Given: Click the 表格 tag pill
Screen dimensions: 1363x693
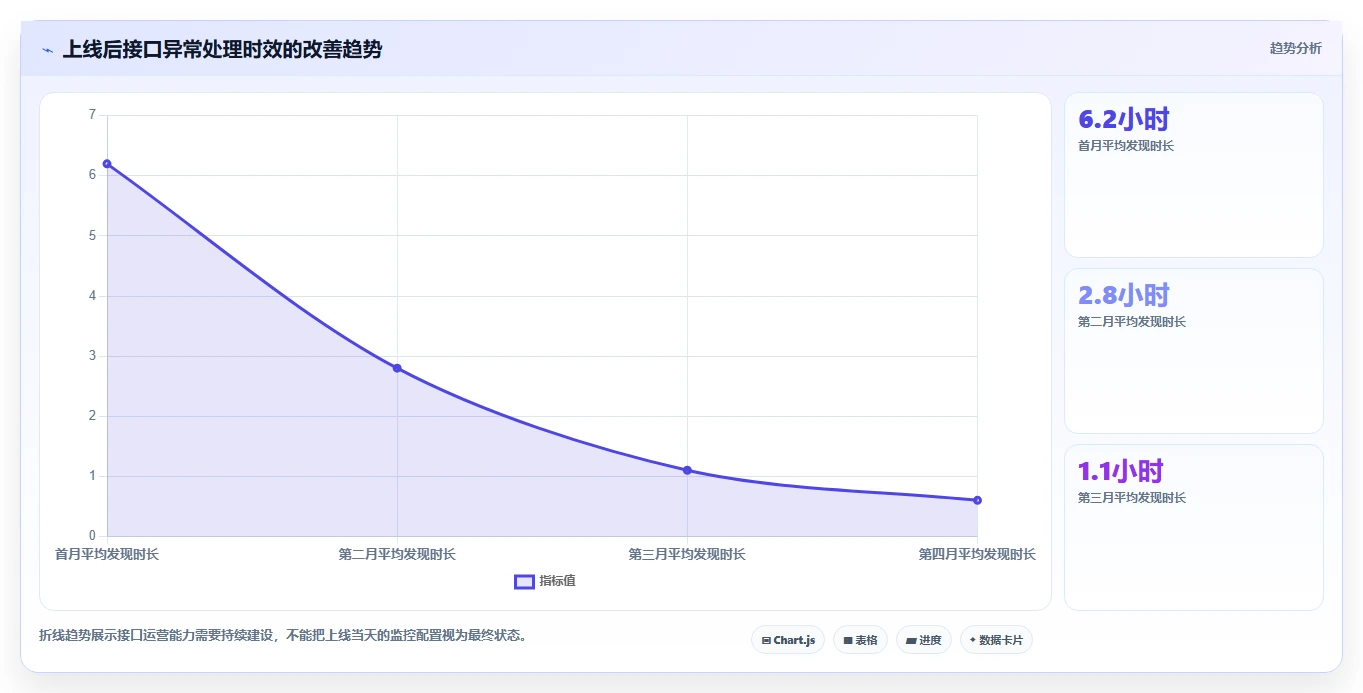Looking at the screenshot, I should pos(860,640).
